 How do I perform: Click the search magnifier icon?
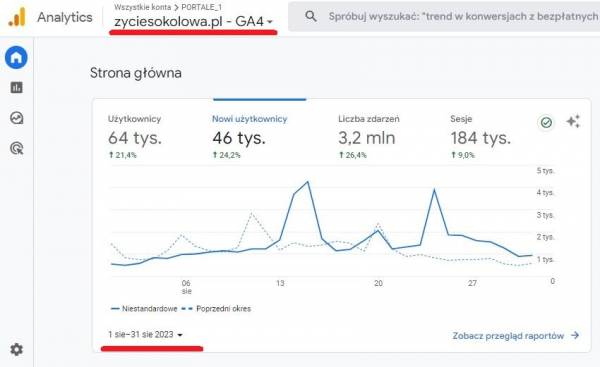click(x=311, y=16)
